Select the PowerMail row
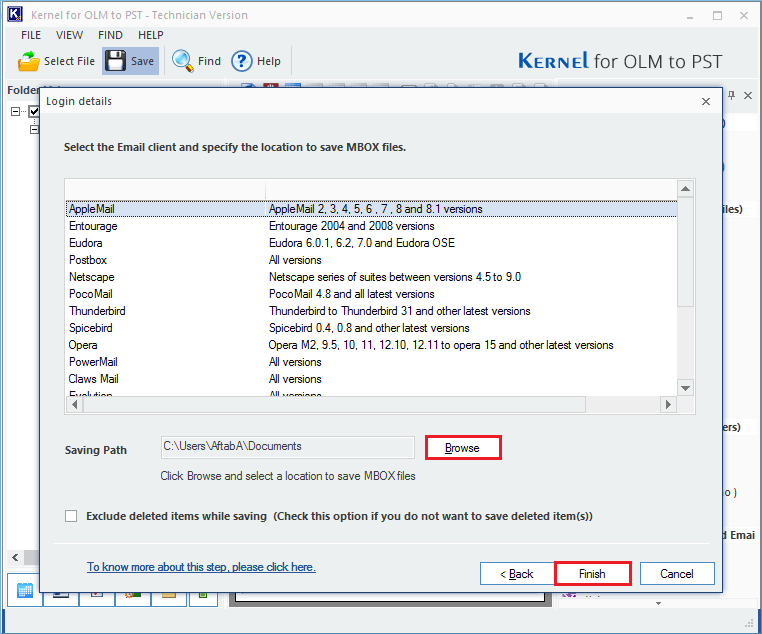This screenshot has height=634, width=762. (371, 362)
